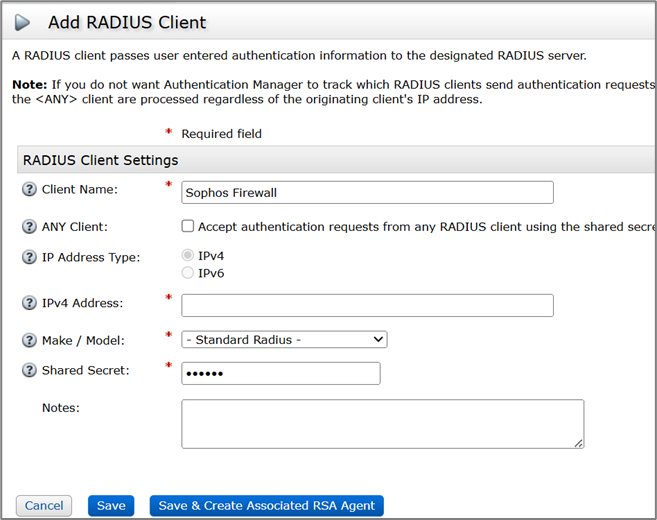657x520 pixels.
Task: Select the IPv4 radio button
Action: [x=188, y=256]
